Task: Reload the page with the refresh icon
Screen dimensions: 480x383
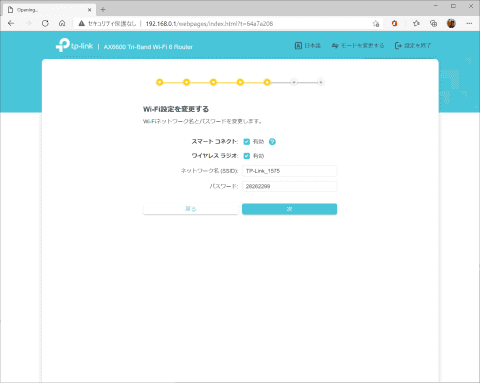Action: pos(45,23)
